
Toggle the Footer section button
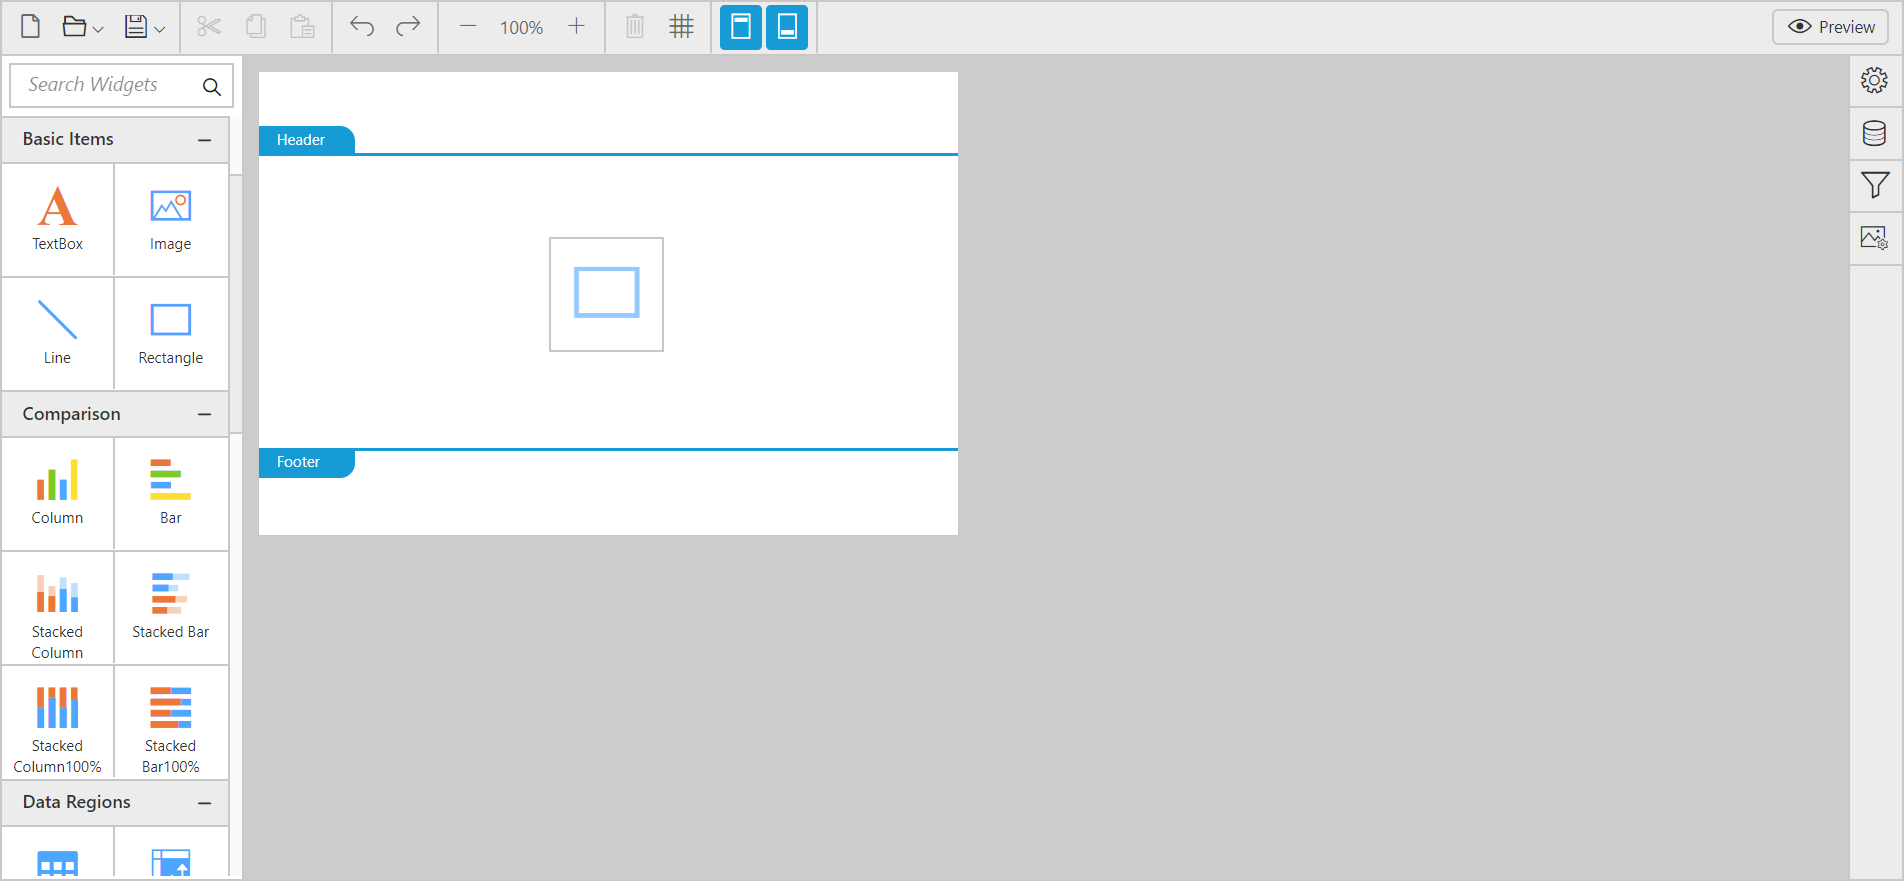(787, 27)
